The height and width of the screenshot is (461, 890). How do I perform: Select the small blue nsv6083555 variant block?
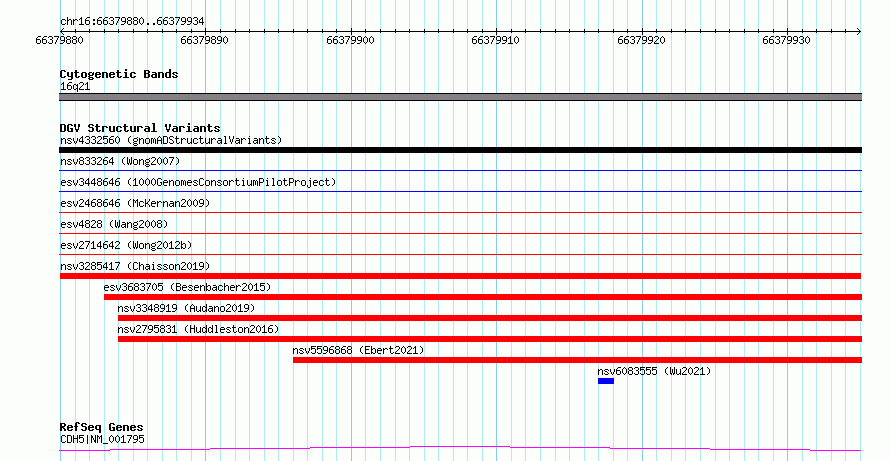[x=606, y=381]
